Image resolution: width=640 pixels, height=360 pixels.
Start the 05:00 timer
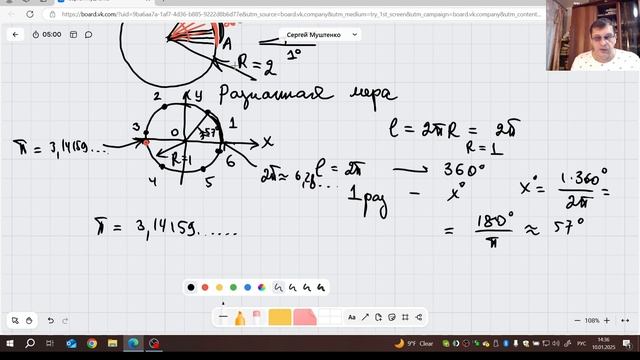click(47, 35)
